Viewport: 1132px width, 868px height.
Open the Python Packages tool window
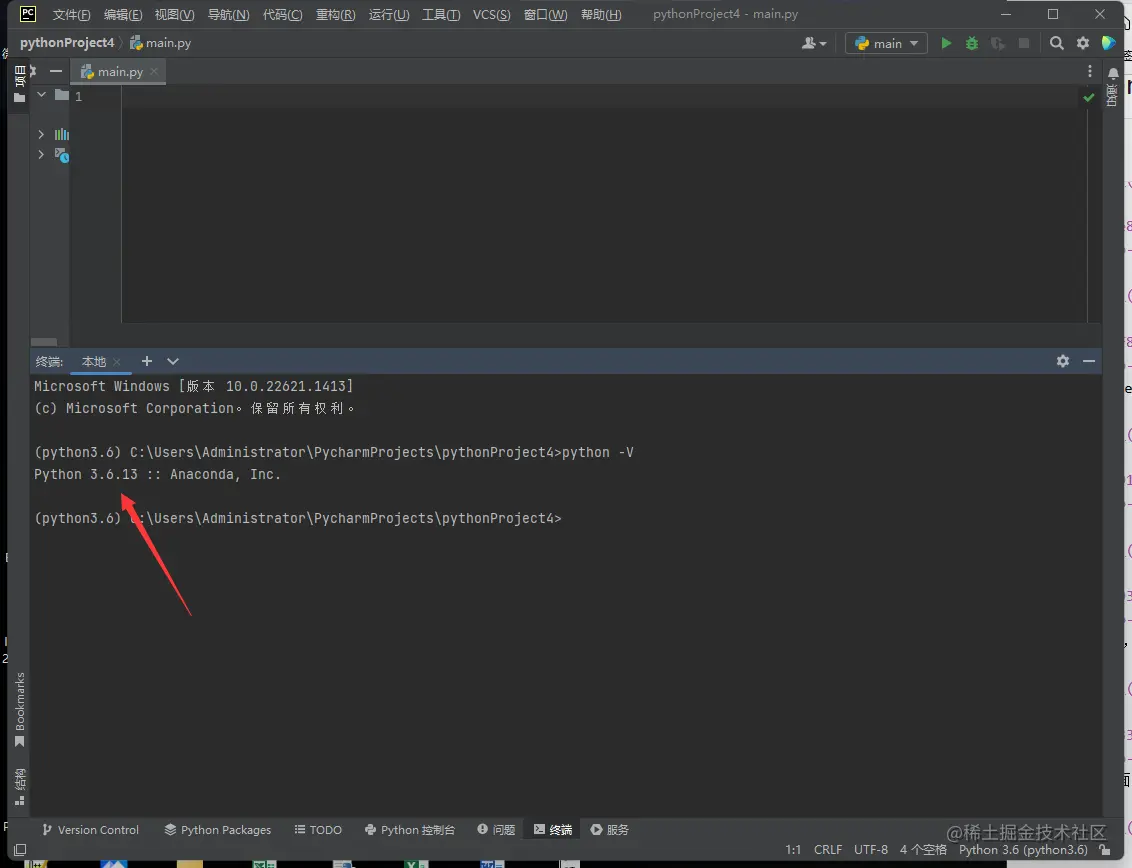click(217, 830)
